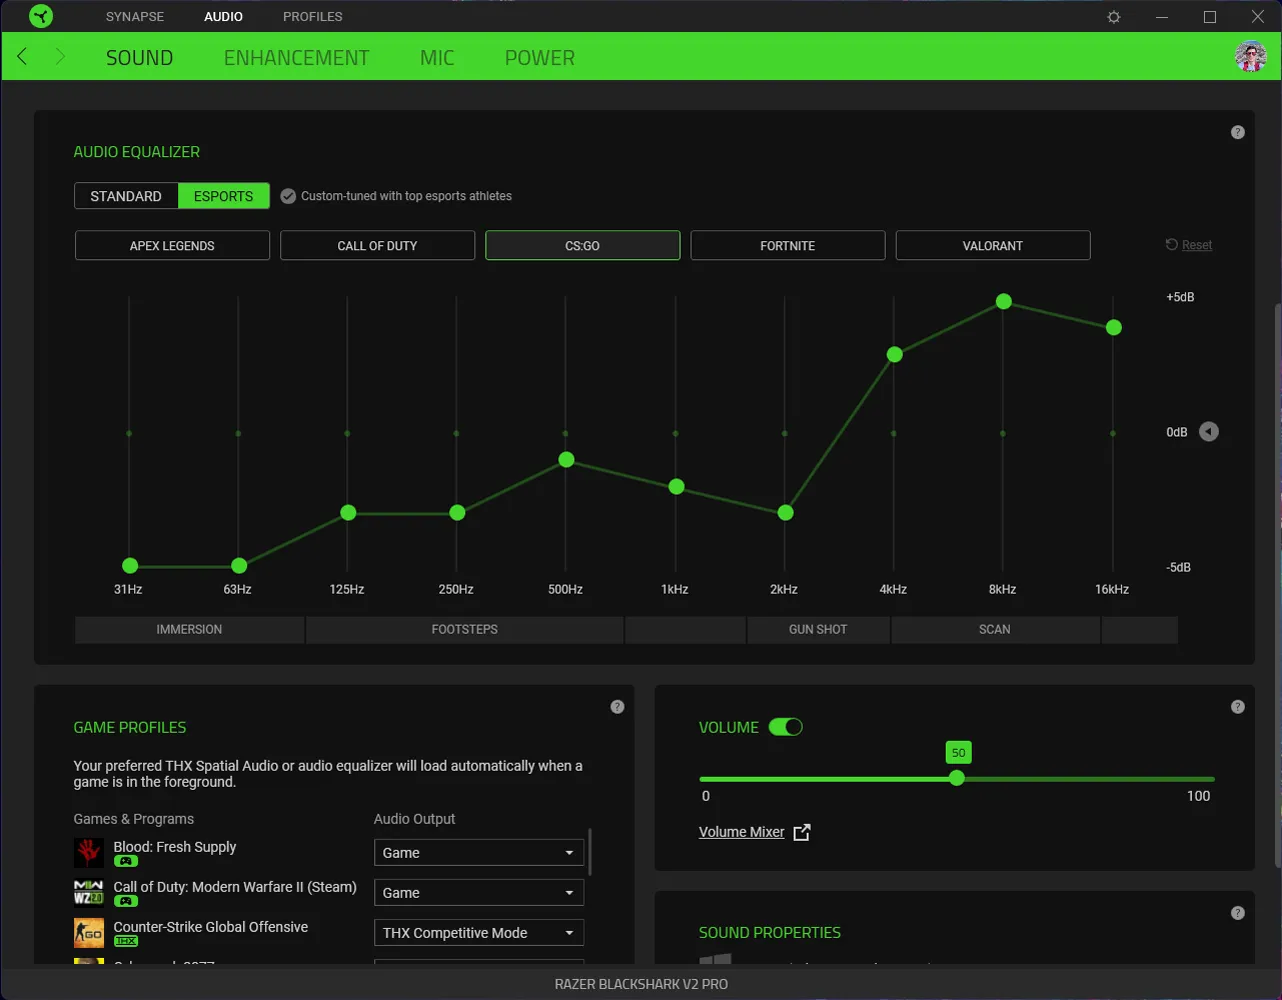Open help for Sound Properties panel

(1238, 913)
